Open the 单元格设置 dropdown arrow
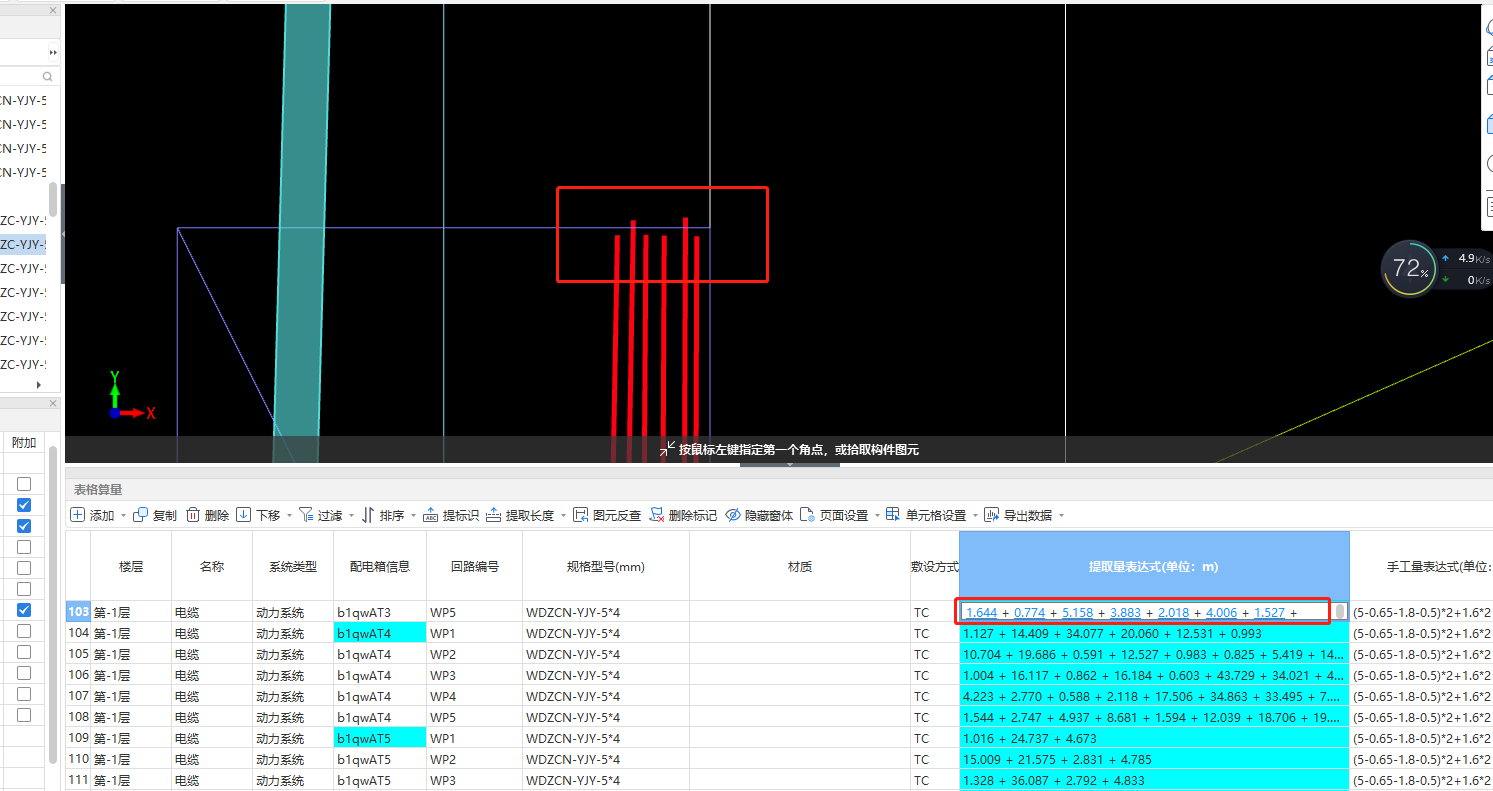Viewport: 1493px width, 791px height. pos(975,516)
